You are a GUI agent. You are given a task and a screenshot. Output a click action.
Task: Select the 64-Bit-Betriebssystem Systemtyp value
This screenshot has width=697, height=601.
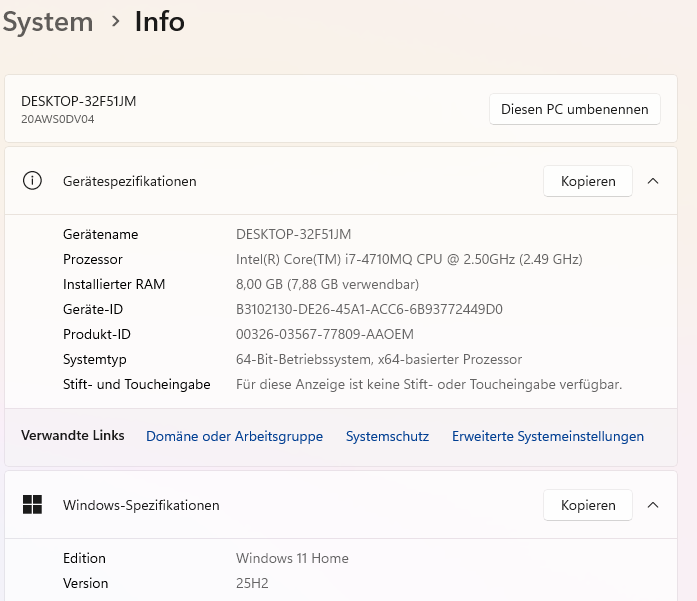point(379,359)
